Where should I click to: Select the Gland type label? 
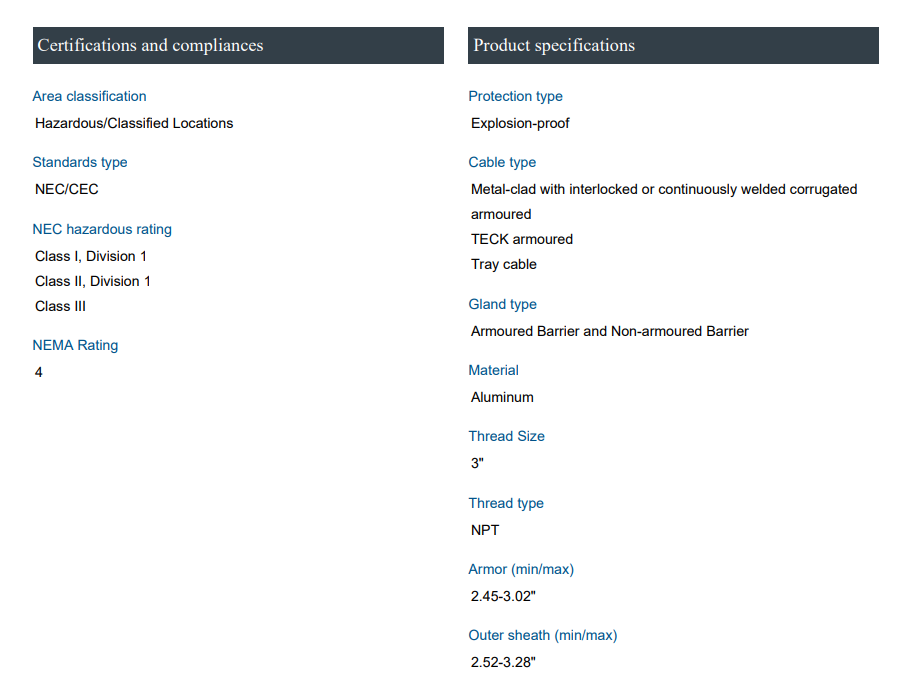[x=502, y=304]
